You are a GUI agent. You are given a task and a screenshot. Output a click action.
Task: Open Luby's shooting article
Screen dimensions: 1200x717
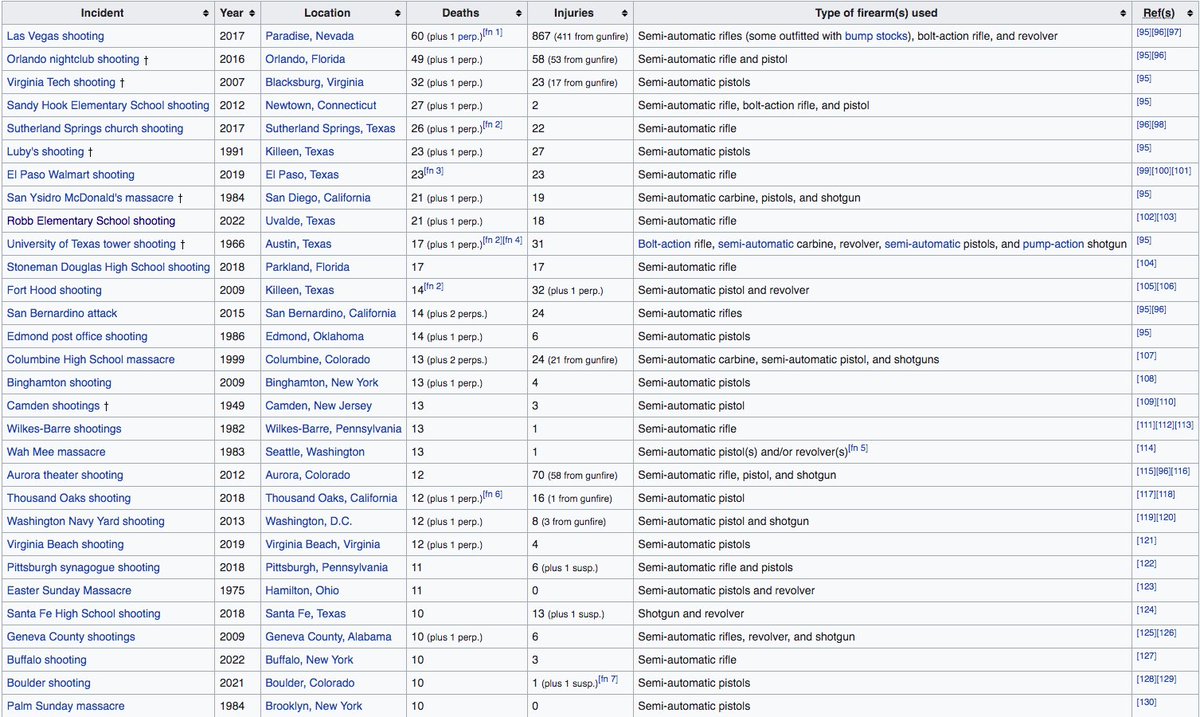pos(45,151)
